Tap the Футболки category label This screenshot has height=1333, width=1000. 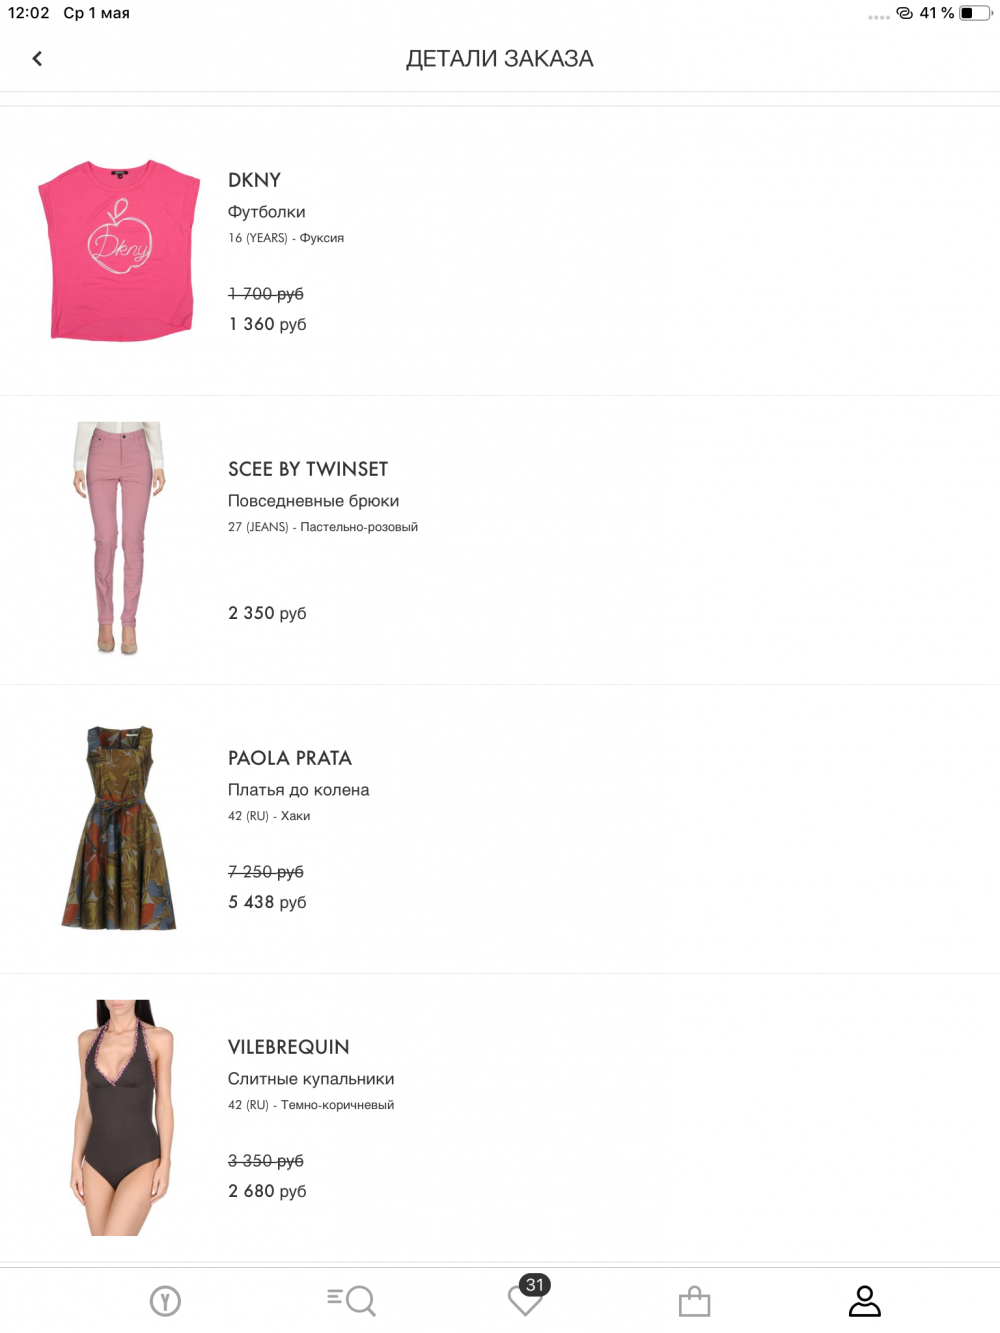point(267,212)
